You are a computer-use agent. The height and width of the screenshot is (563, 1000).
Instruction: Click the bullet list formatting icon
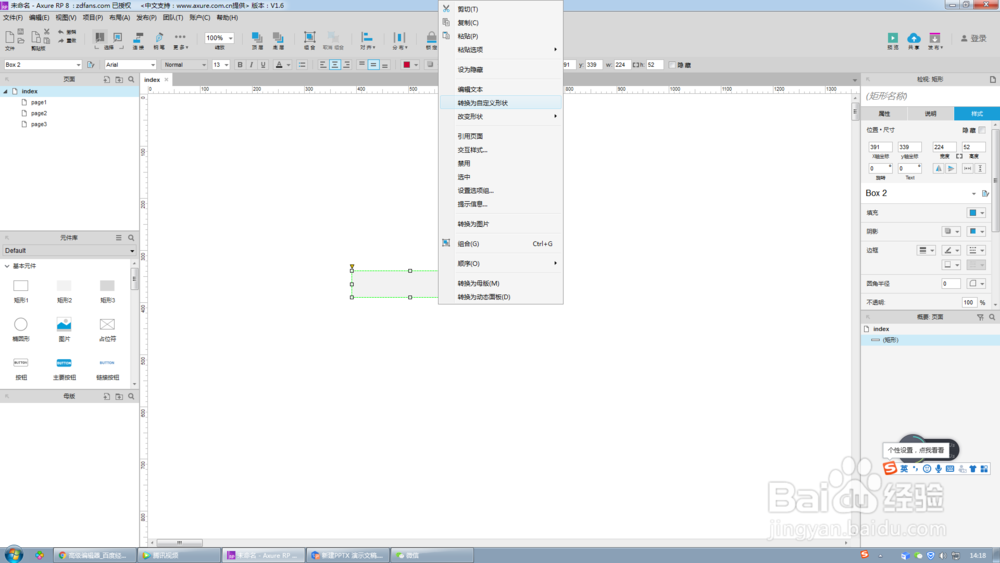coord(302,64)
